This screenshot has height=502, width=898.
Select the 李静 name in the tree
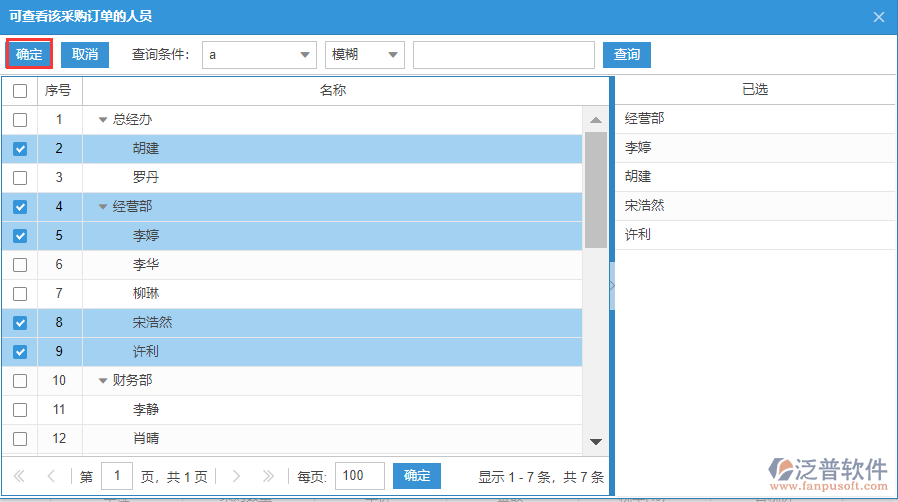click(145, 410)
